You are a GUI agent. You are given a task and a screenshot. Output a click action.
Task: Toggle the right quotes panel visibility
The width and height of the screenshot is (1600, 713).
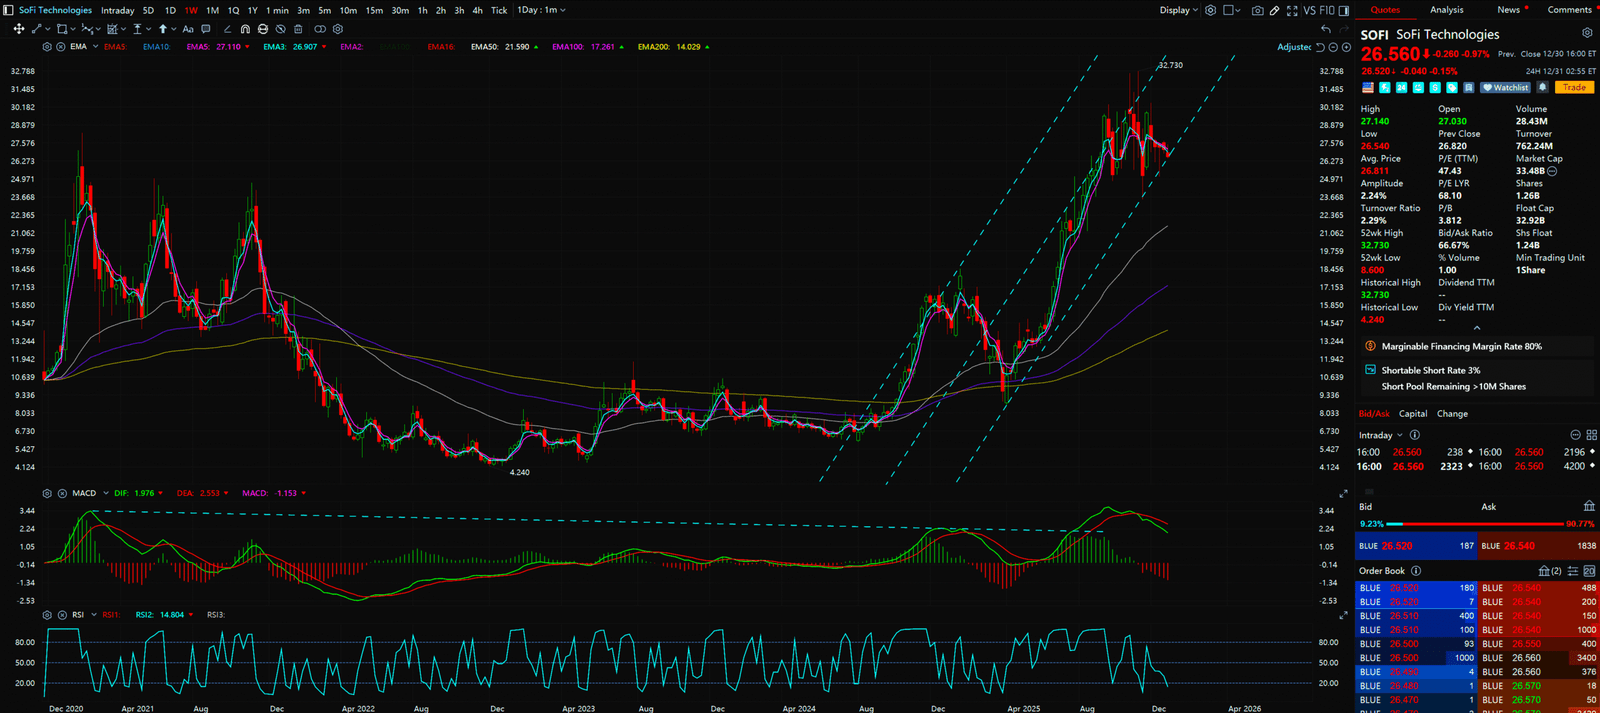tap(1344, 10)
